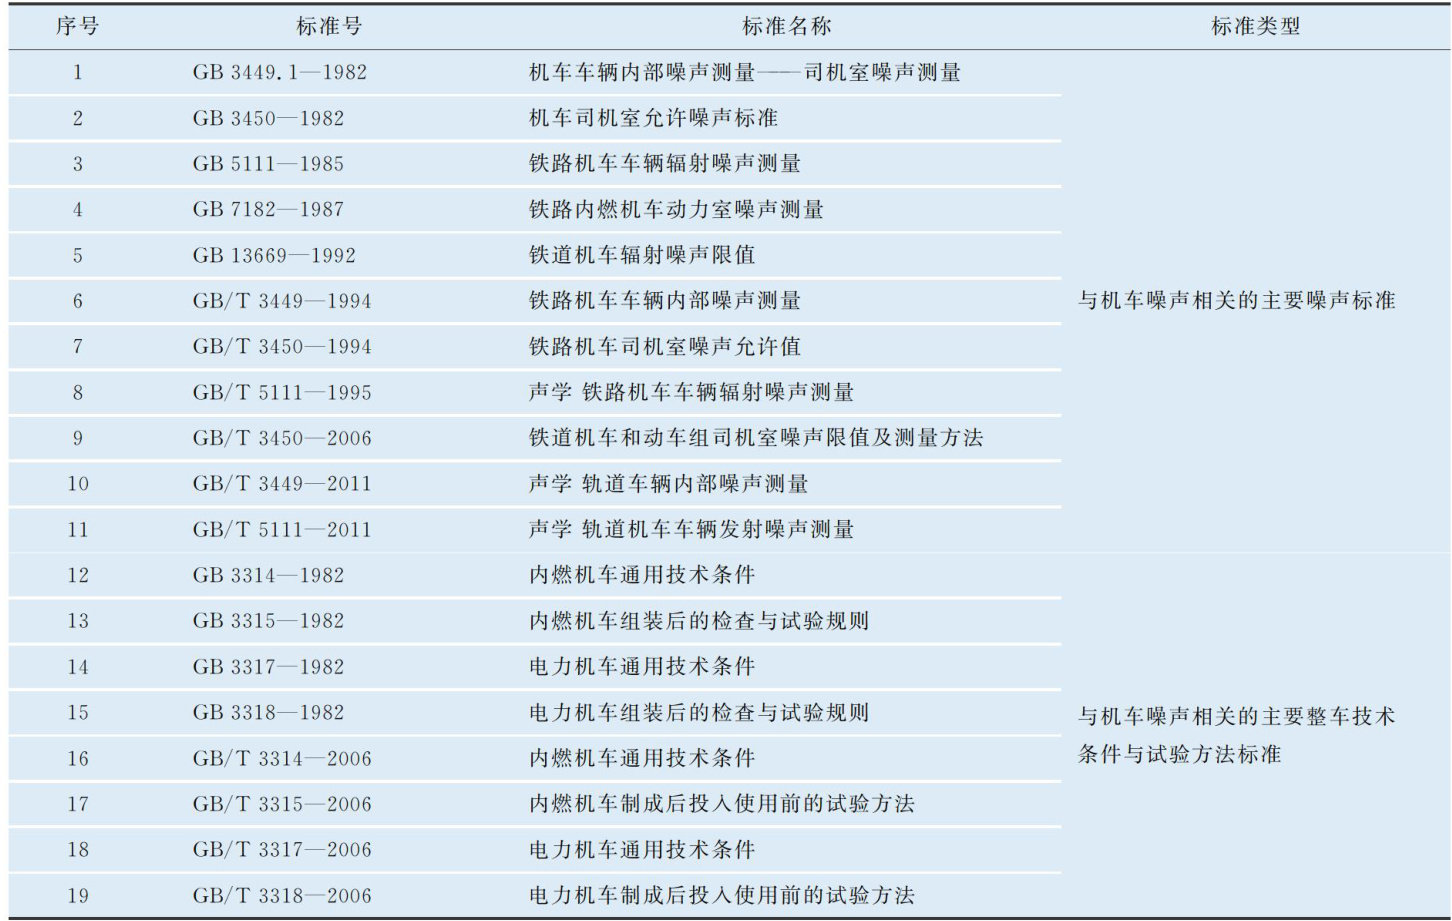
Task: Select standard number GB/T 3315—2006
Action: tap(282, 804)
